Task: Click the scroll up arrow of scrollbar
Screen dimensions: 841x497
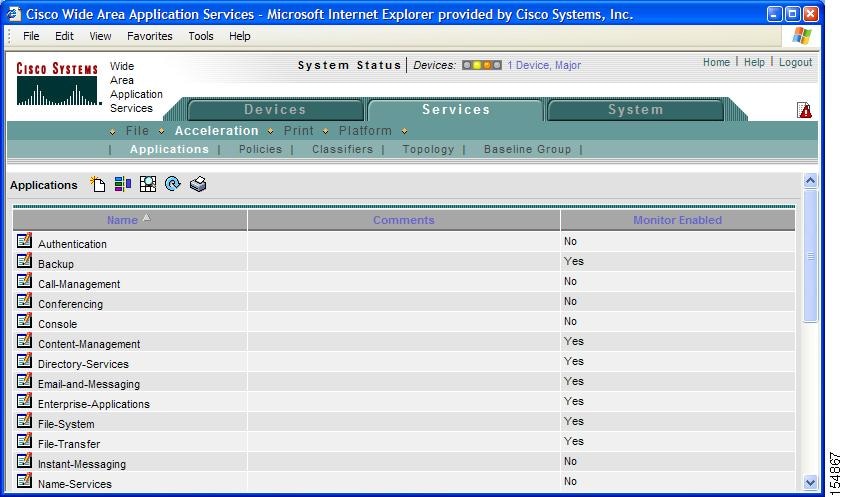Action: pos(810,181)
